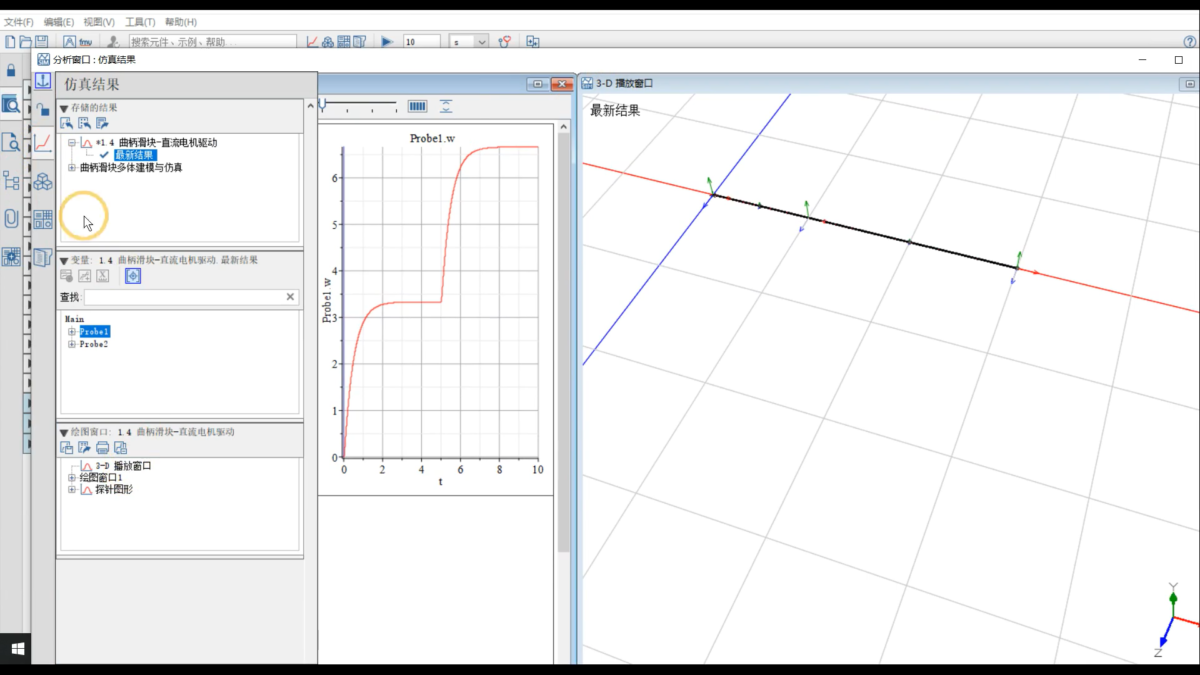
Task: Click the print icon in 绘图窗口 section
Action: click(x=102, y=448)
